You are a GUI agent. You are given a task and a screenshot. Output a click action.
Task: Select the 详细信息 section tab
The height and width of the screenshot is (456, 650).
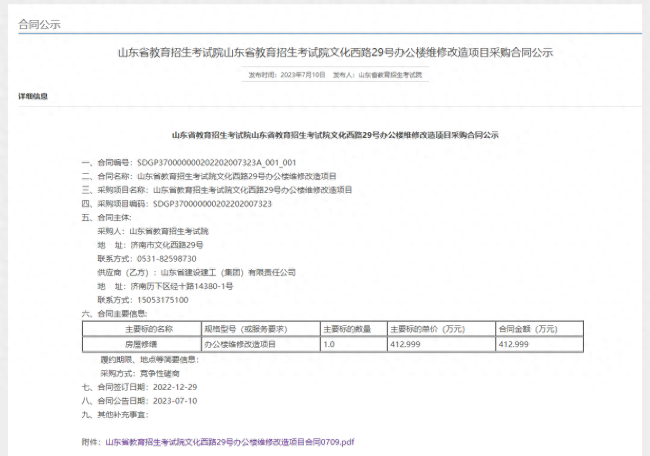[32, 96]
